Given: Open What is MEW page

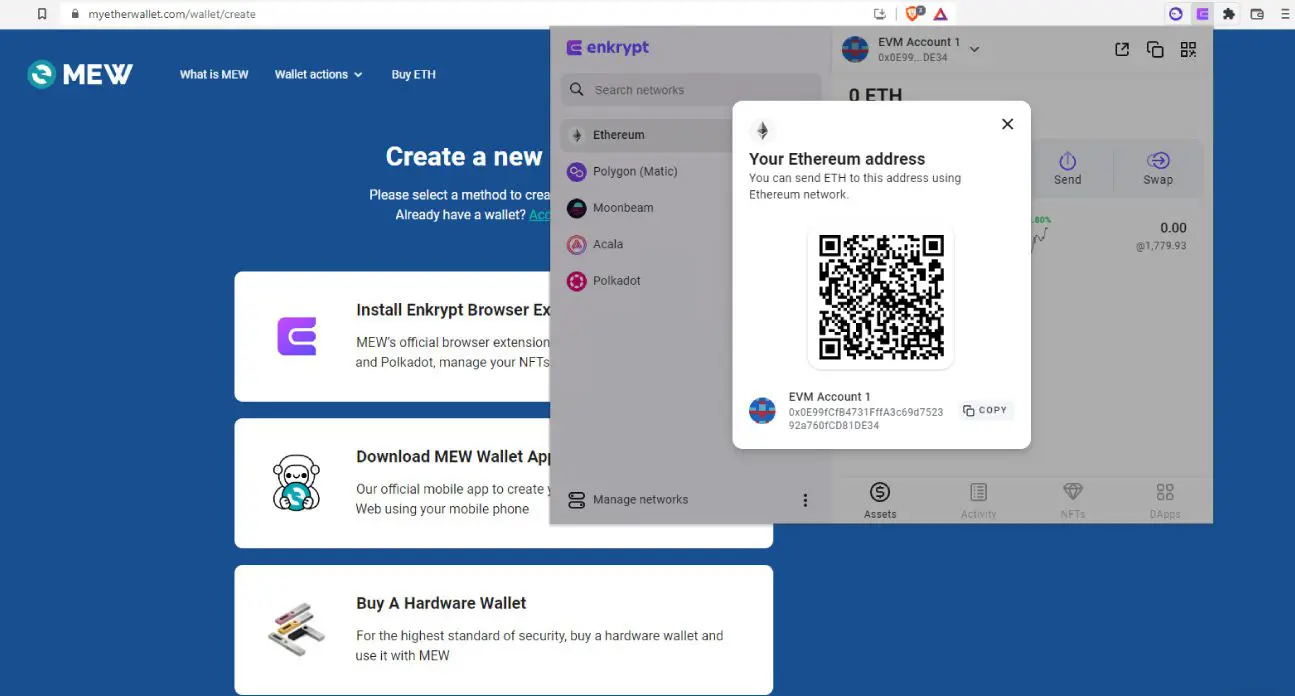Looking at the screenshot, I should coord(214,74).
